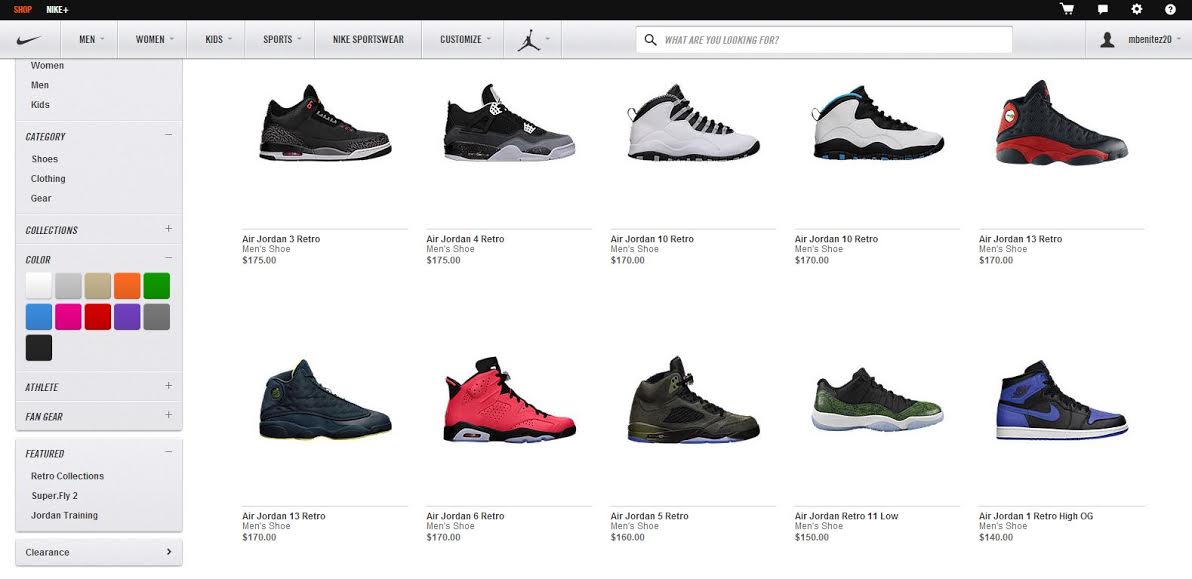Open Air Jordan Retro 11 Low image
1192x579 pixels.
(878, 400)
